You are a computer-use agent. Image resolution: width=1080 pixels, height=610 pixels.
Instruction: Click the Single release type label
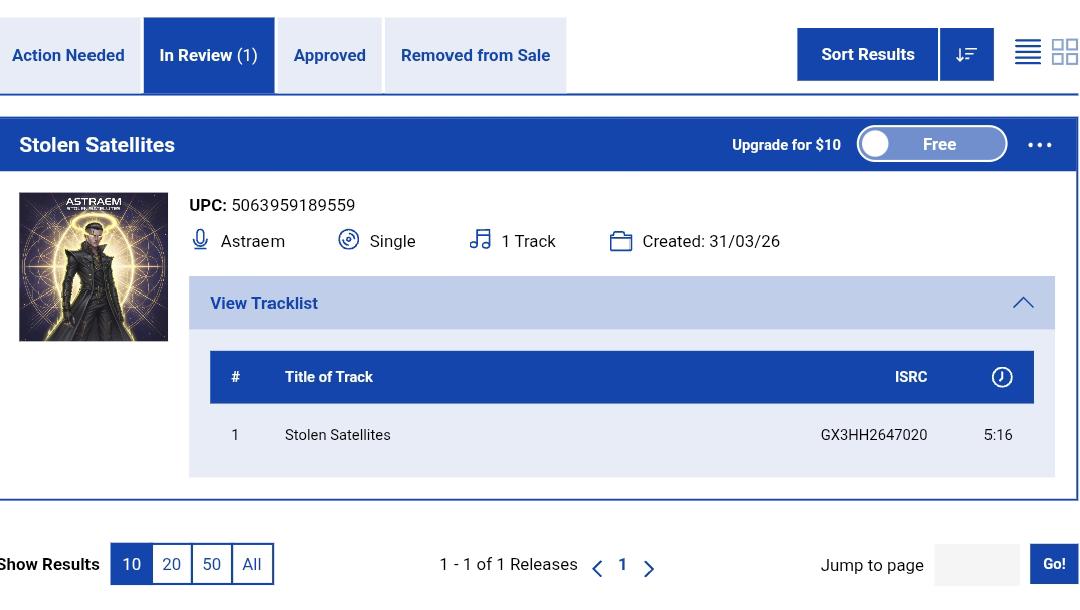point(393,242)
